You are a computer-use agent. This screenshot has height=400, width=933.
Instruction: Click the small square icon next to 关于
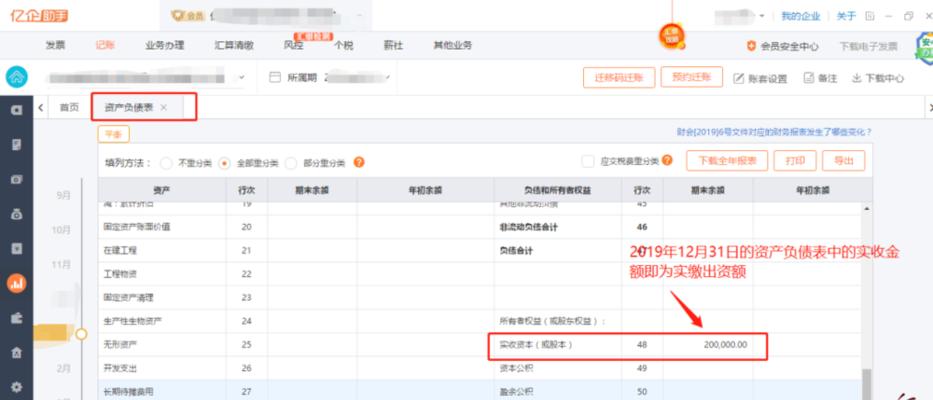pyautogui.click(x=870, y=16)
